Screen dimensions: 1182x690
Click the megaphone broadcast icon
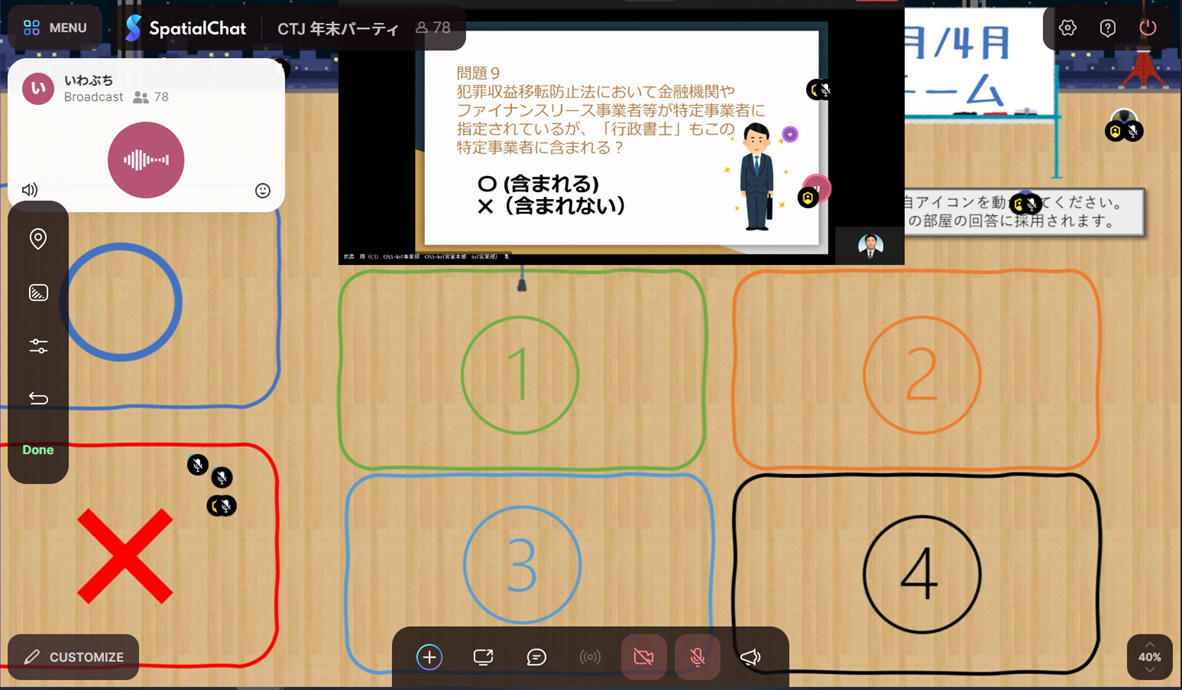[750, 657]
